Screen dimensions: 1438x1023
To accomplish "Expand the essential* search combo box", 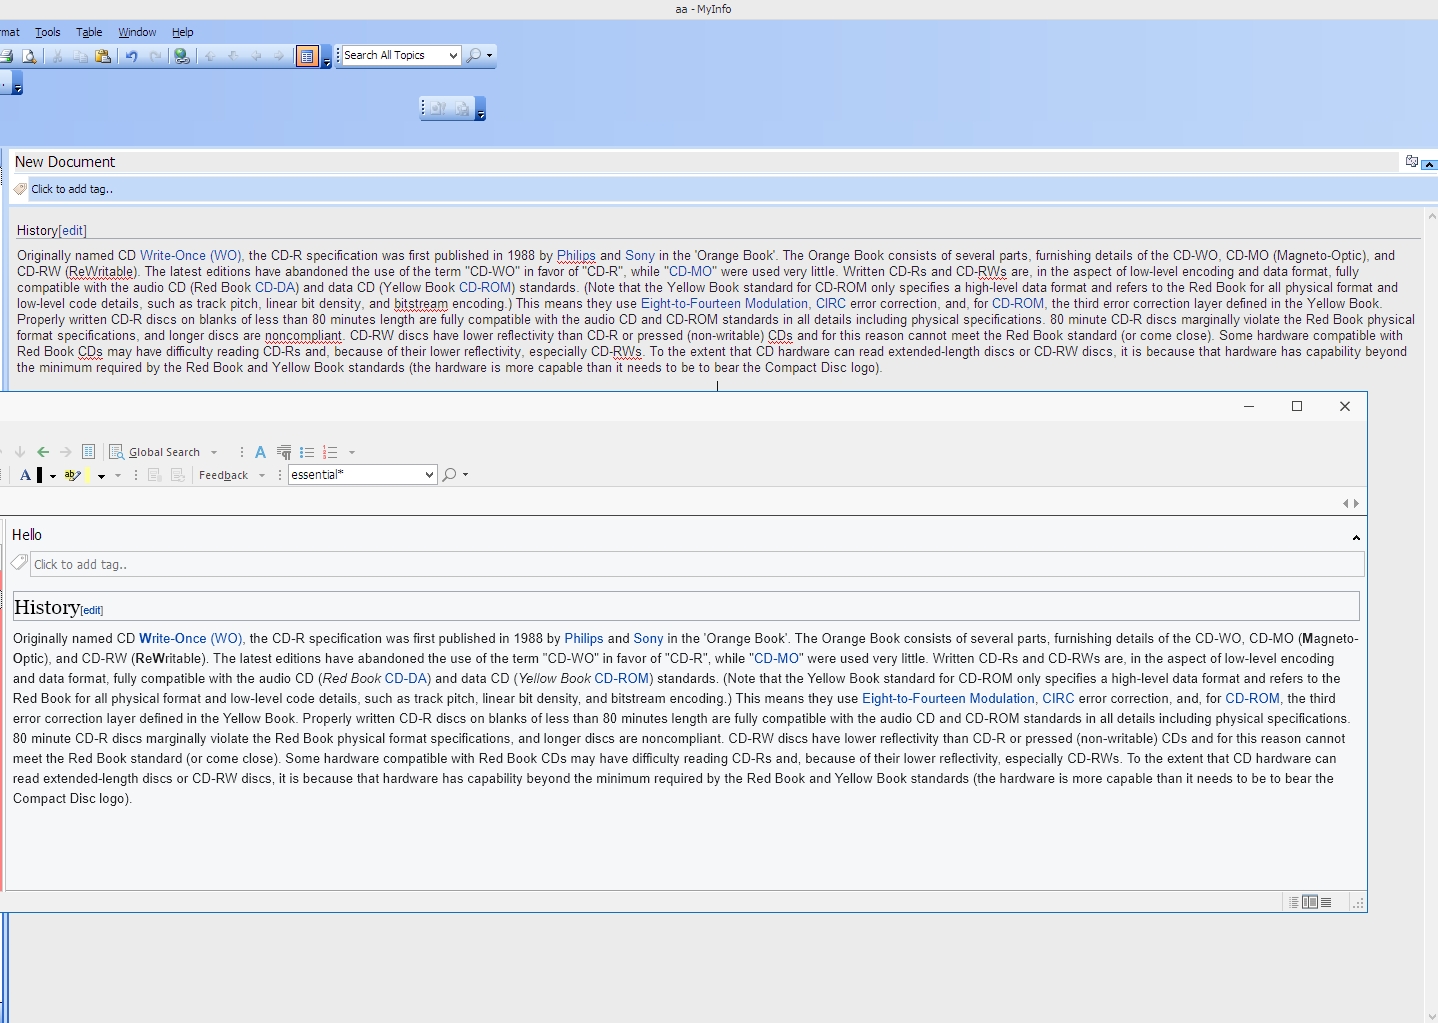I will (429, 475).
